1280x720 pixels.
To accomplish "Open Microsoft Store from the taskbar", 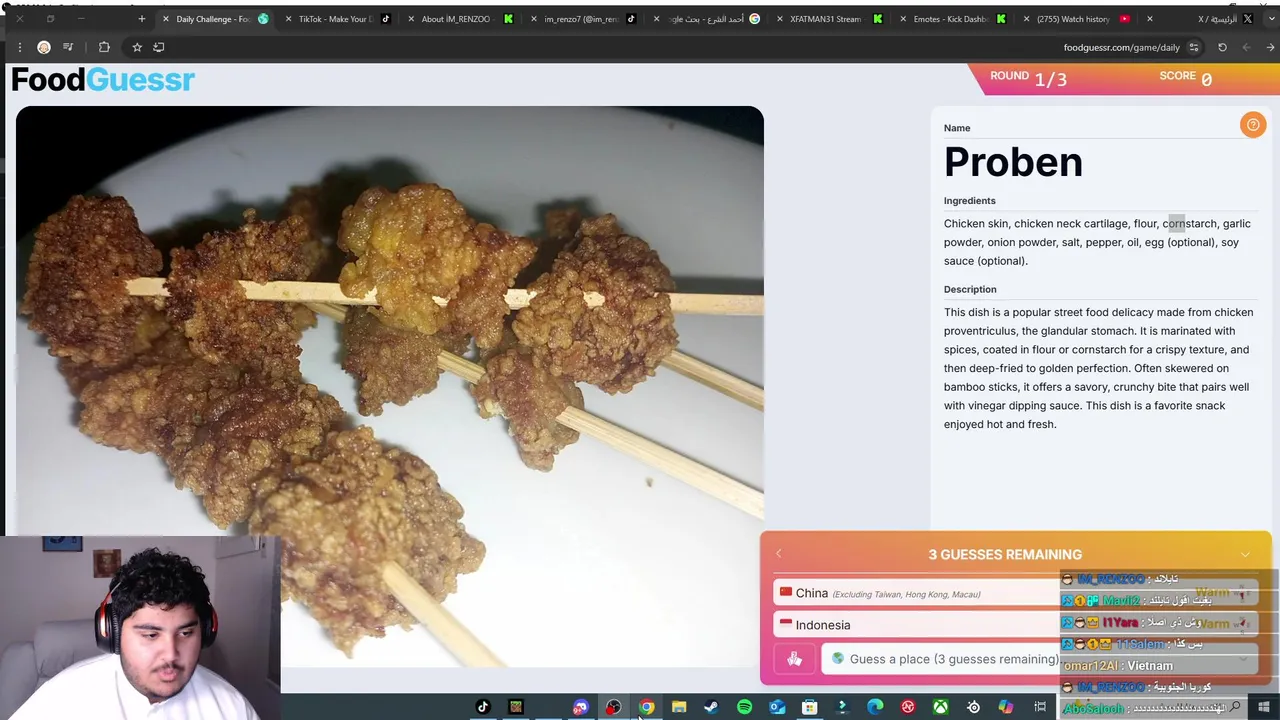I will [809, 707].
